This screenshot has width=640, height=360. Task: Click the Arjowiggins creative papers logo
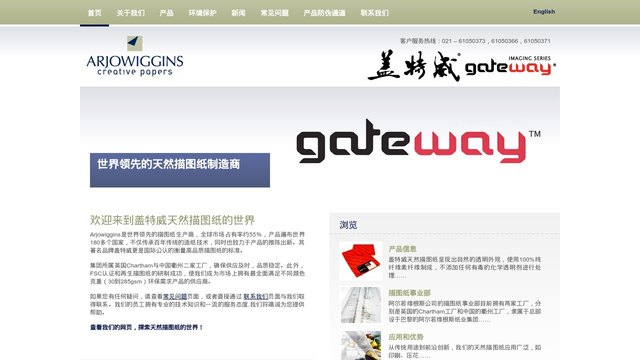(x=135, y=56)
